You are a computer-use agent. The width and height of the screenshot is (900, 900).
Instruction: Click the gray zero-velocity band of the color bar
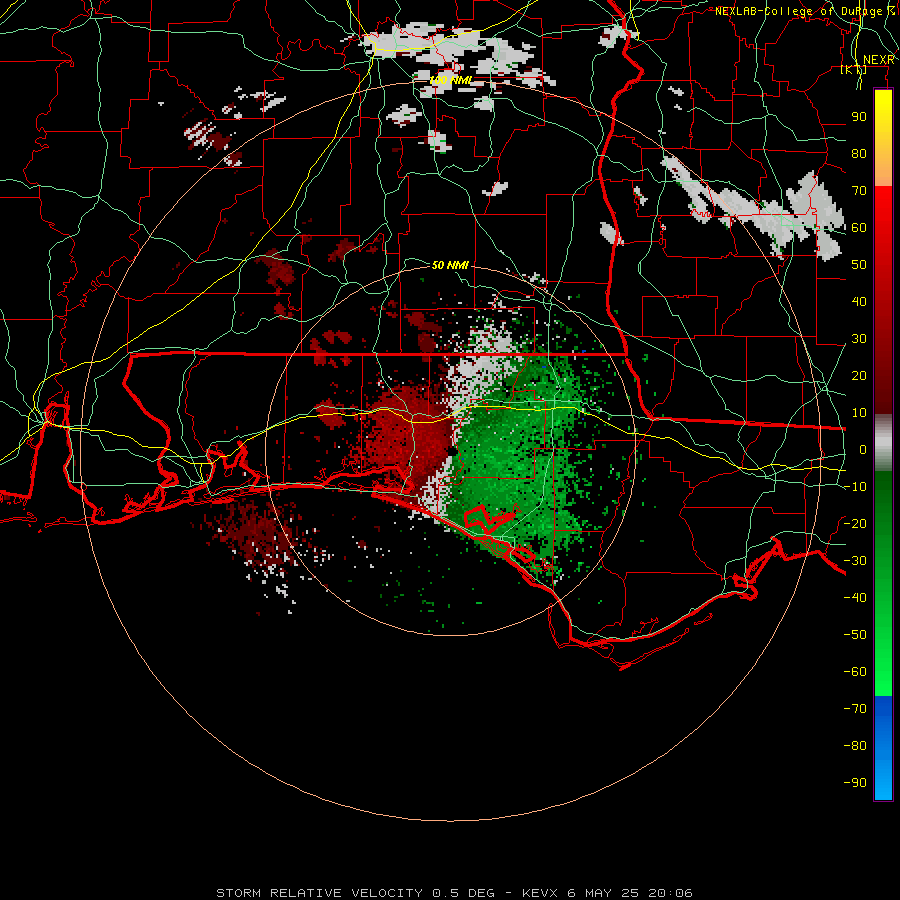883,442
